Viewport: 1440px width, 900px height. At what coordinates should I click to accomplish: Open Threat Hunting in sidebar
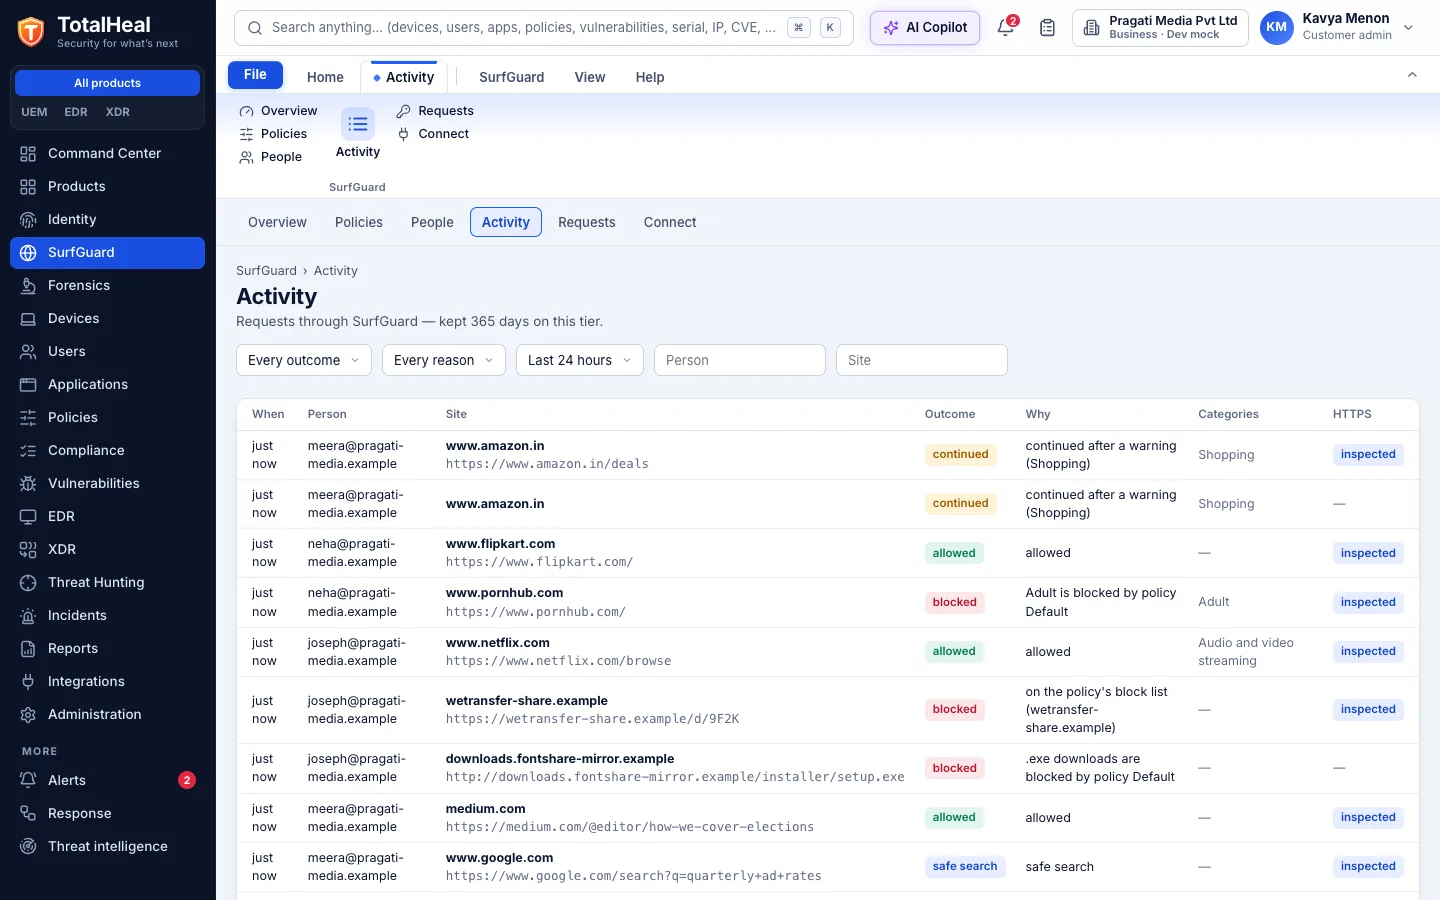(x=107, y=582)
